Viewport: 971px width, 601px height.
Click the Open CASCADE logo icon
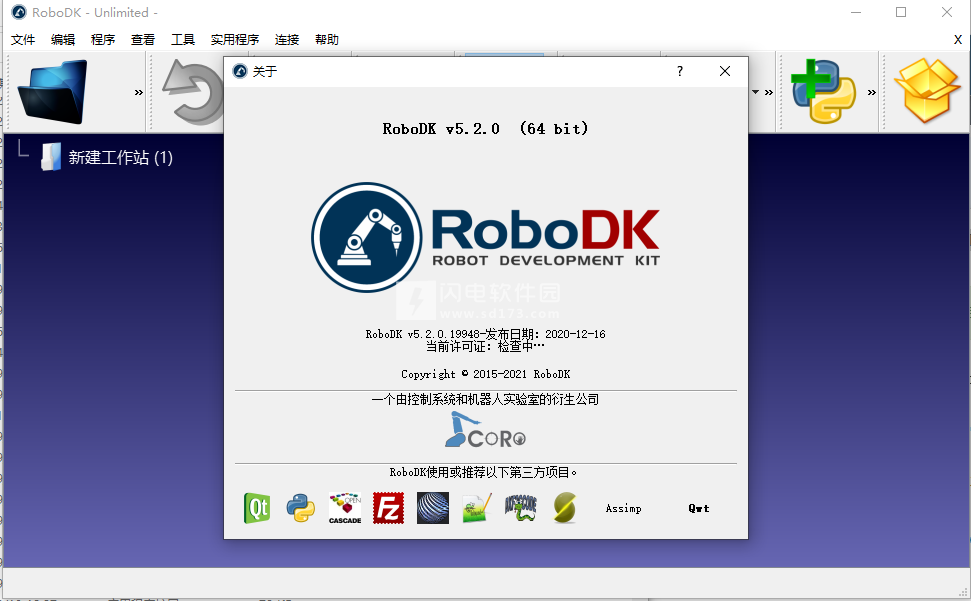tap(345, 508)
